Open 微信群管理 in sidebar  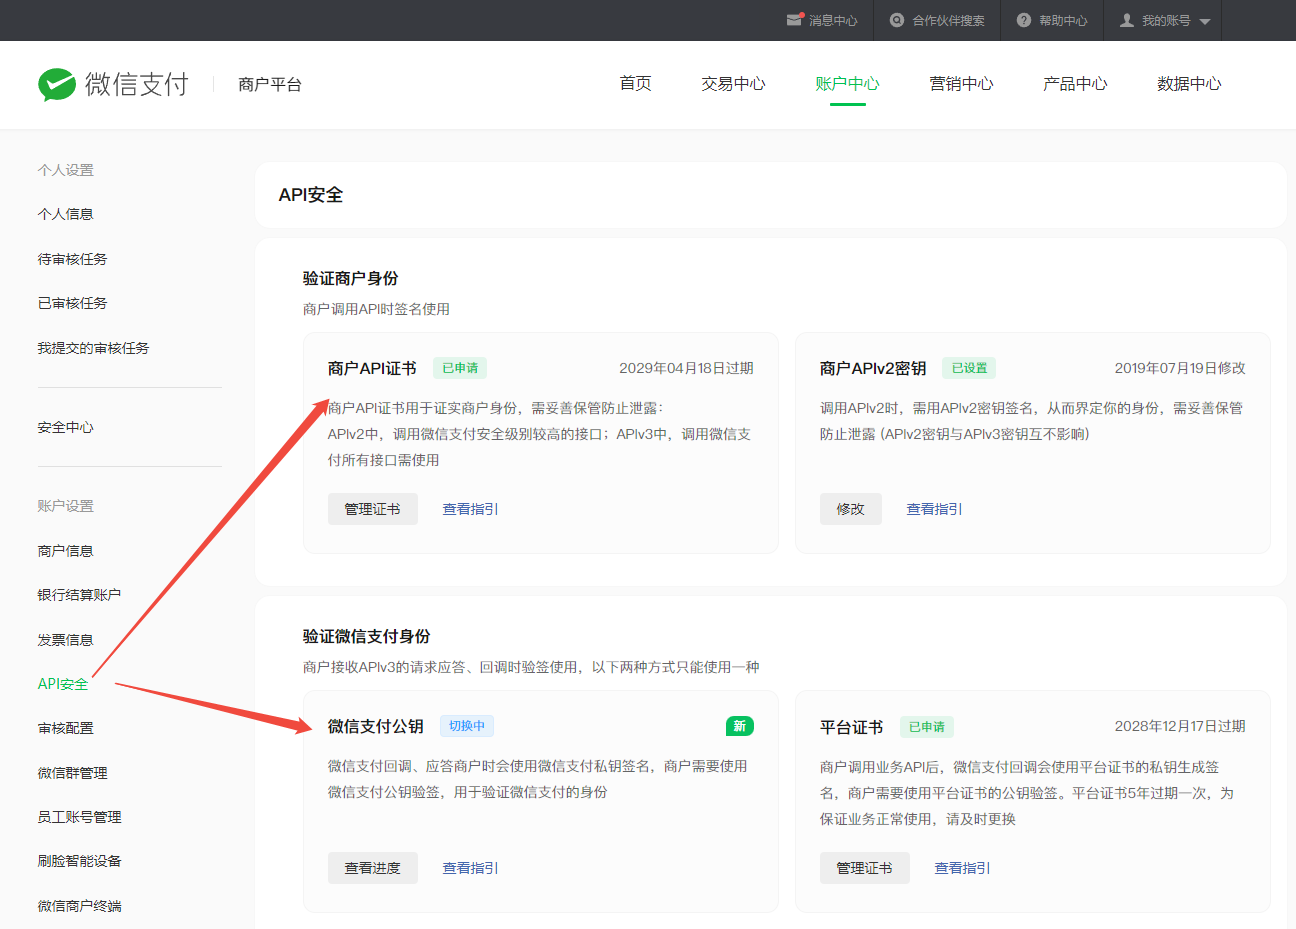73,773
